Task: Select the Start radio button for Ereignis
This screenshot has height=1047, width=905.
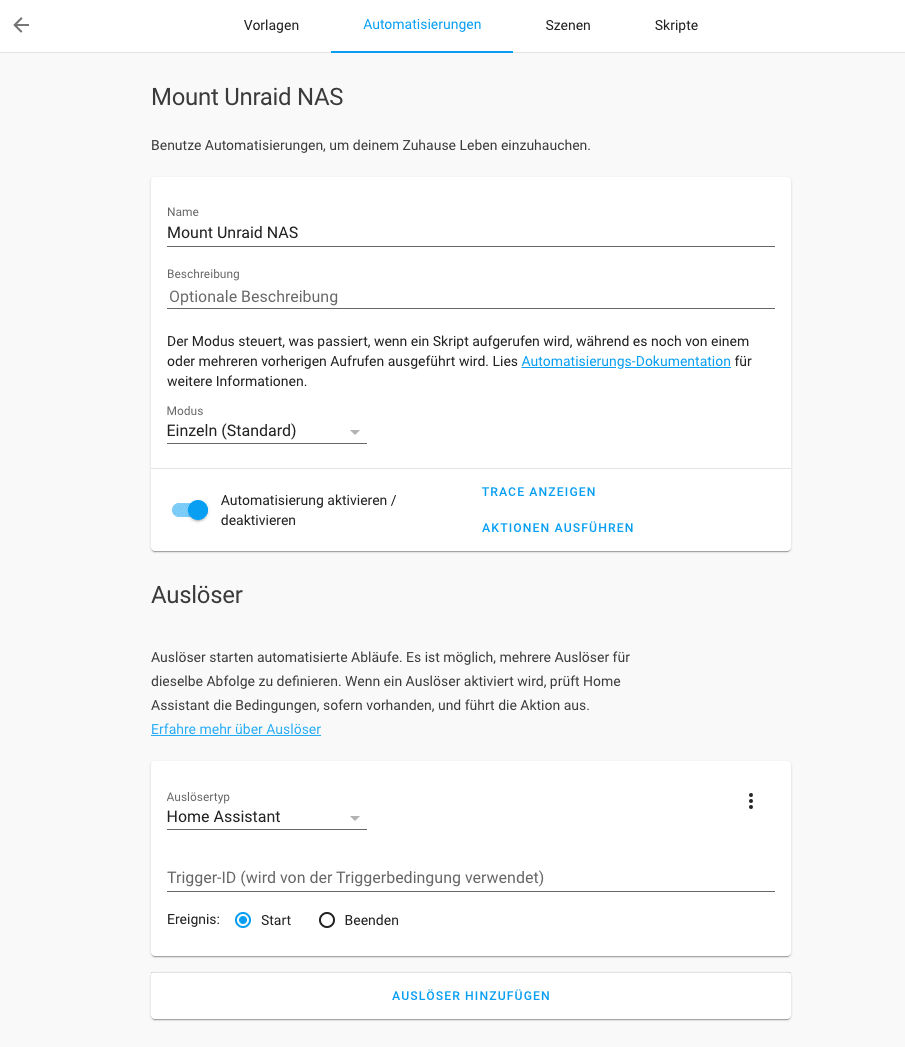Action: [241, 919]
